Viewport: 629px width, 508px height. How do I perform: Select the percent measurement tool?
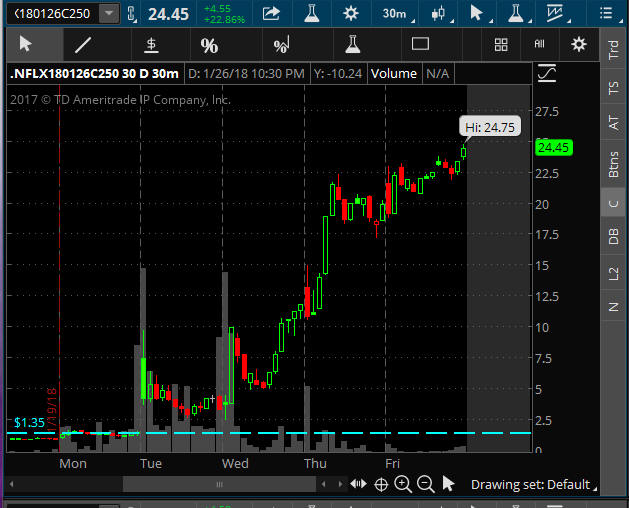[x=209, y=45]
